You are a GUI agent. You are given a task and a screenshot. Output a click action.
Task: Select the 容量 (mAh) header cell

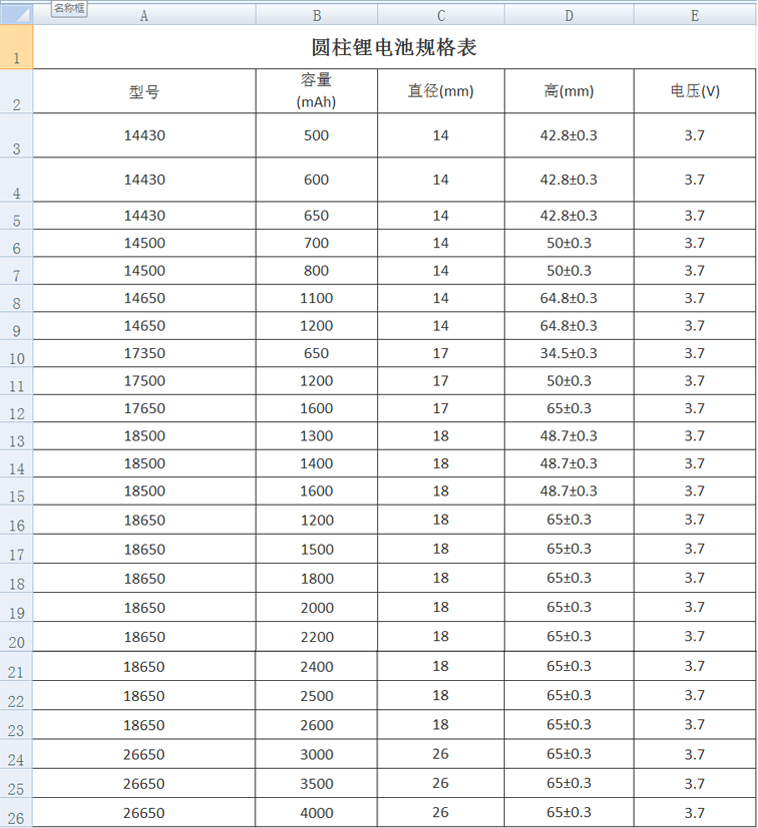click(x=316, y=91)
